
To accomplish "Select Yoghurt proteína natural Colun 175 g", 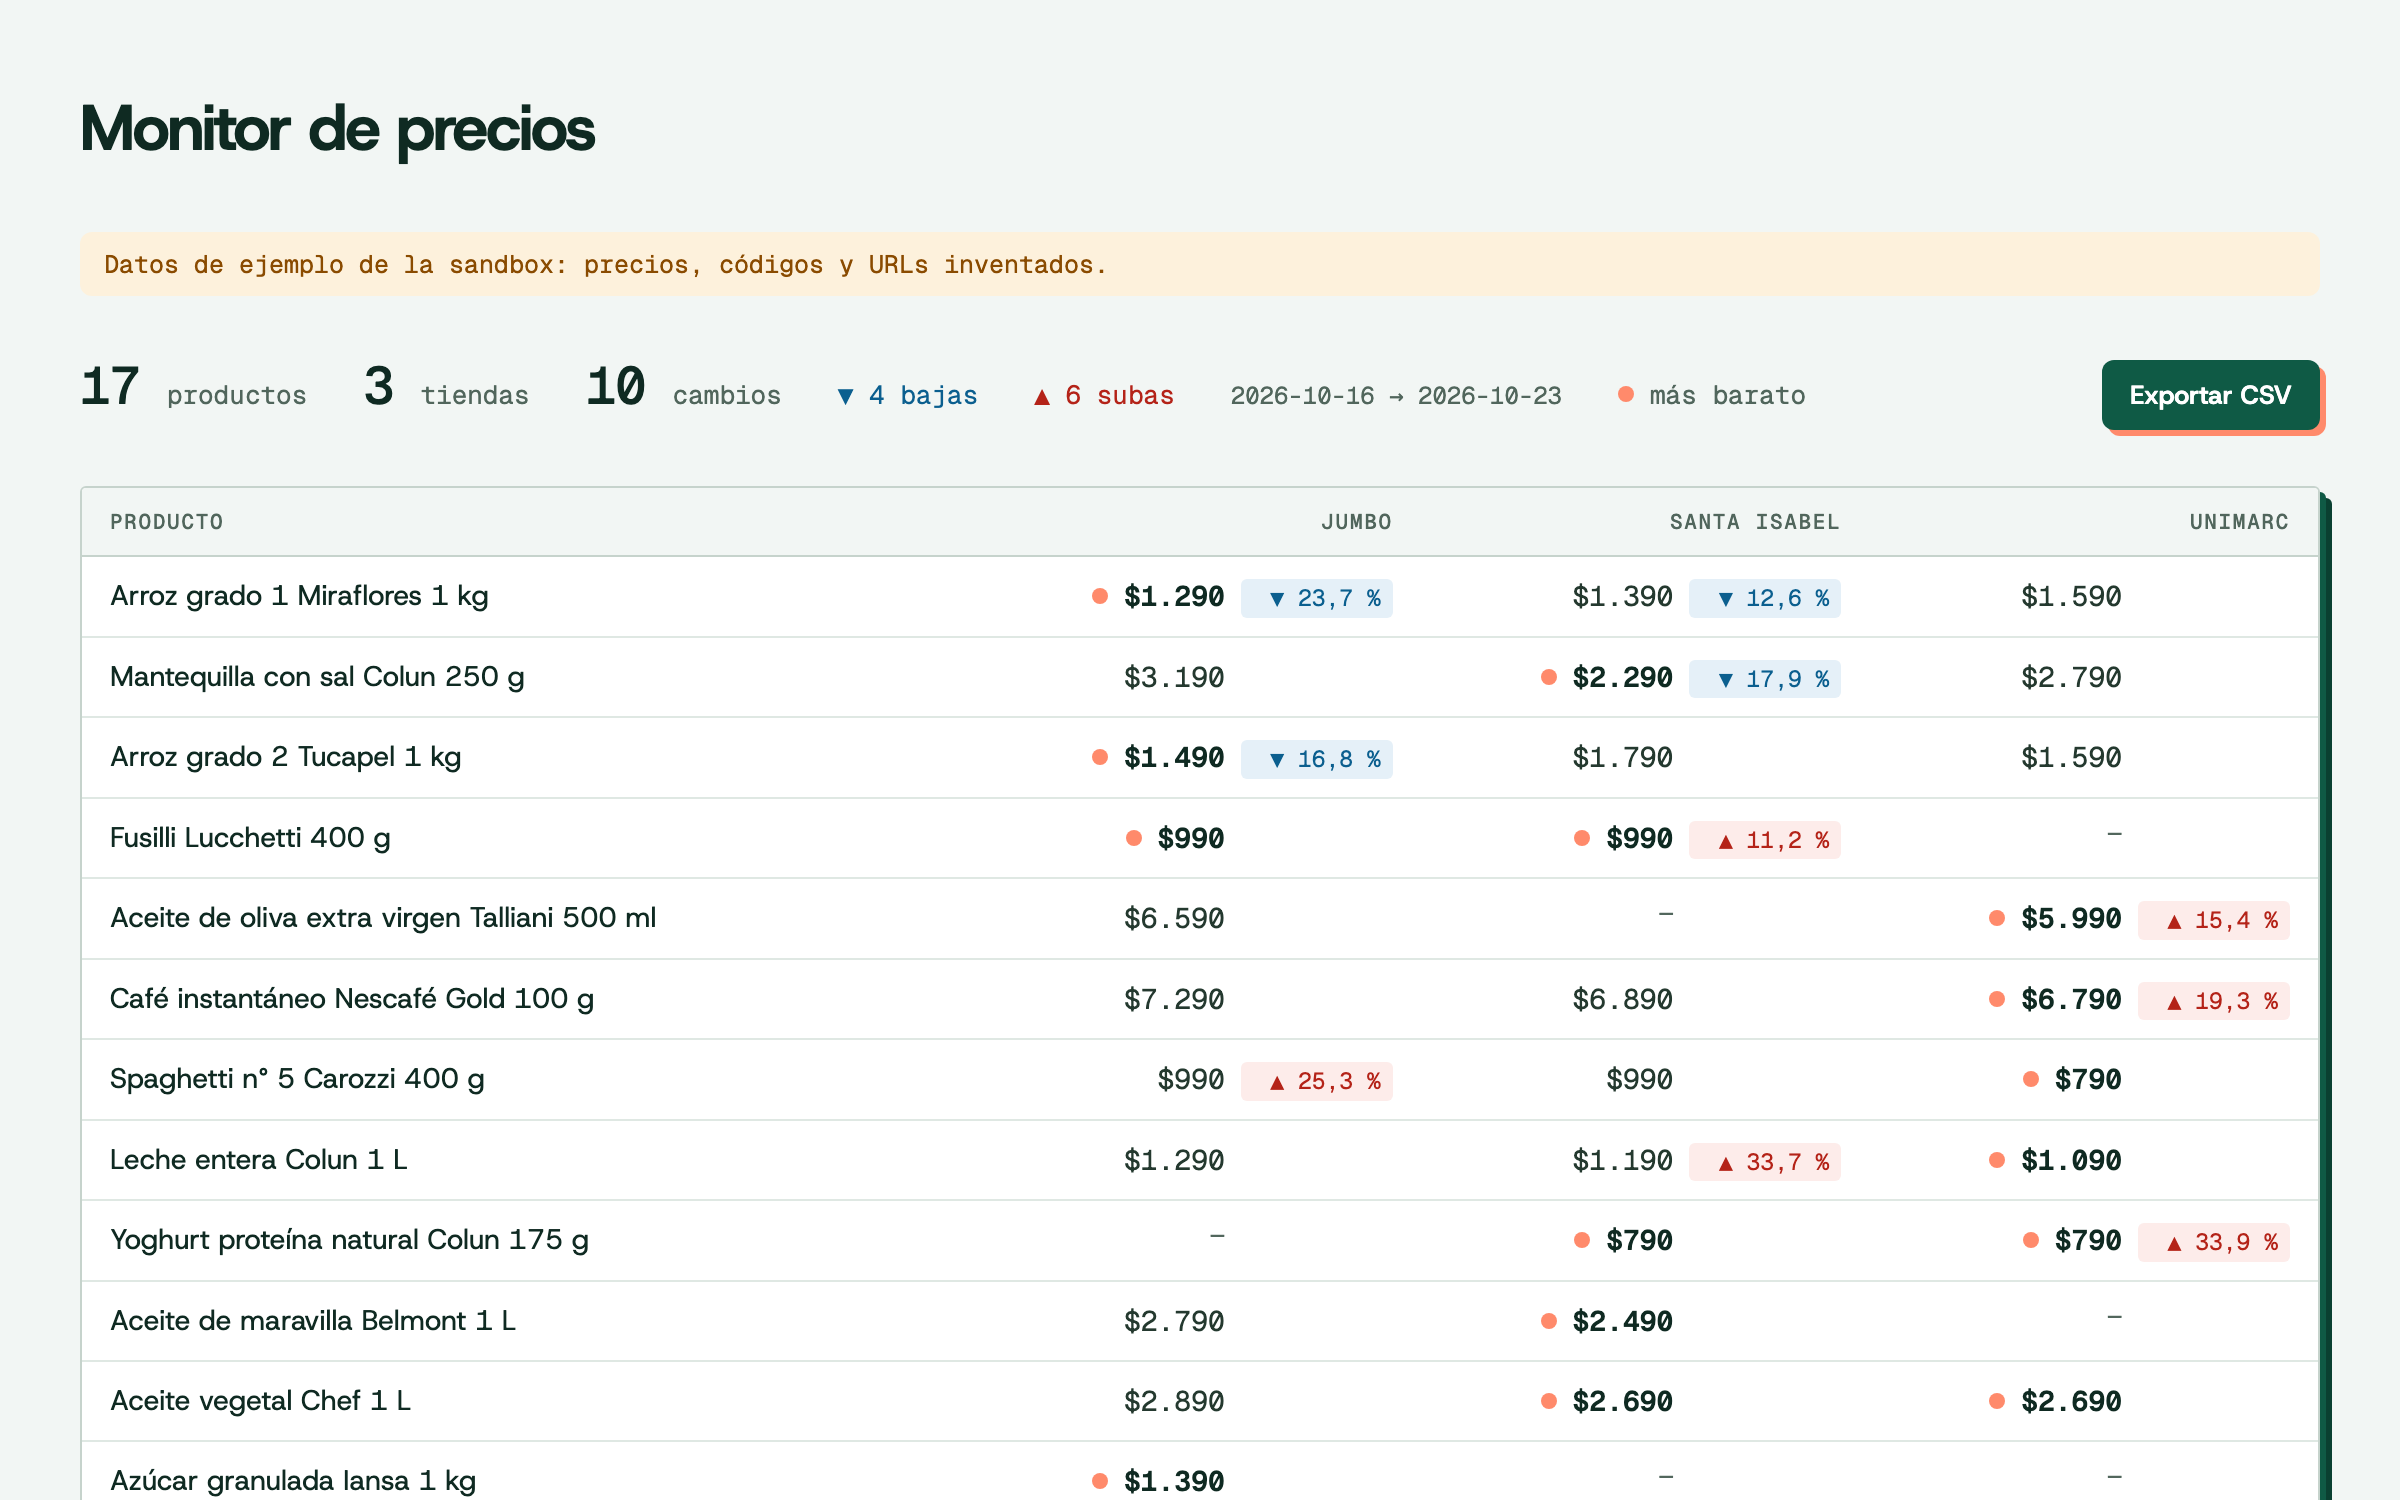I will click(349, 1240).
